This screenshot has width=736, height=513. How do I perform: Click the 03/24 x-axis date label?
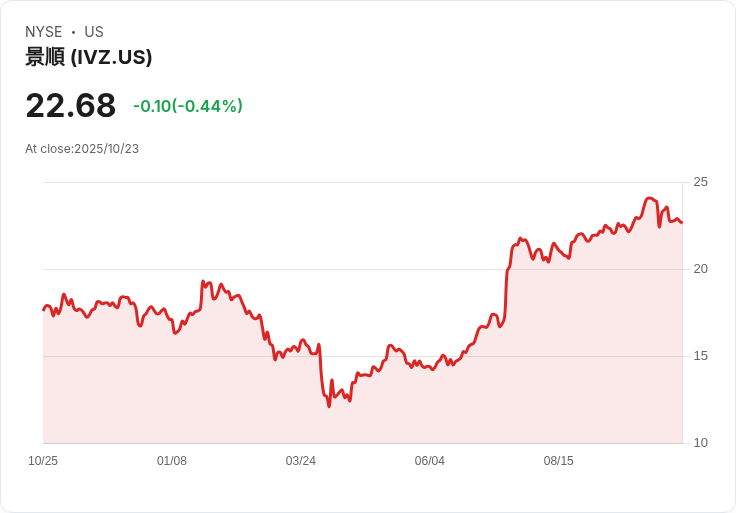point(300,461)
